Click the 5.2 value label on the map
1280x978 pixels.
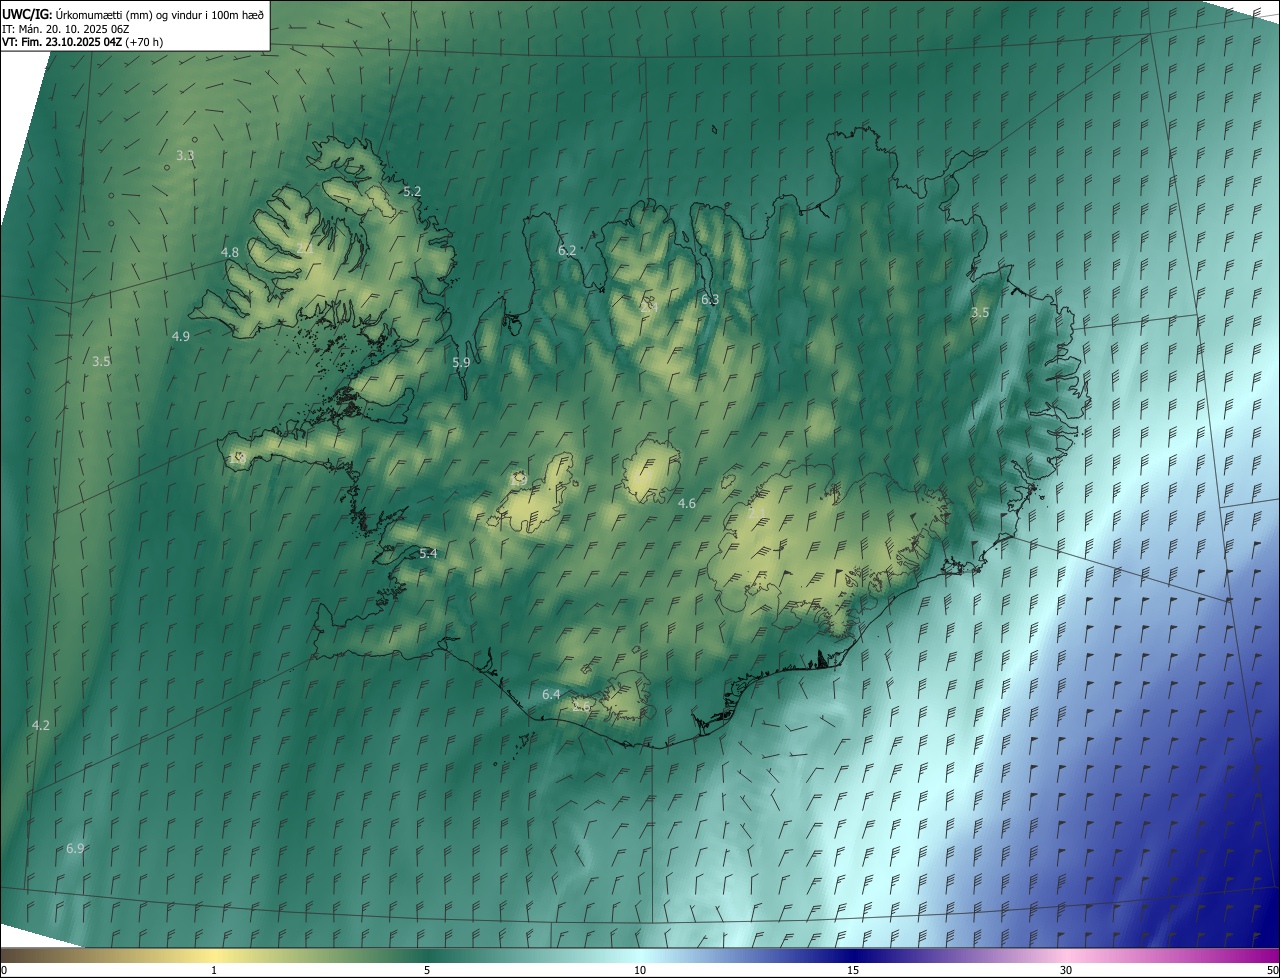click(x=412, y=191)
